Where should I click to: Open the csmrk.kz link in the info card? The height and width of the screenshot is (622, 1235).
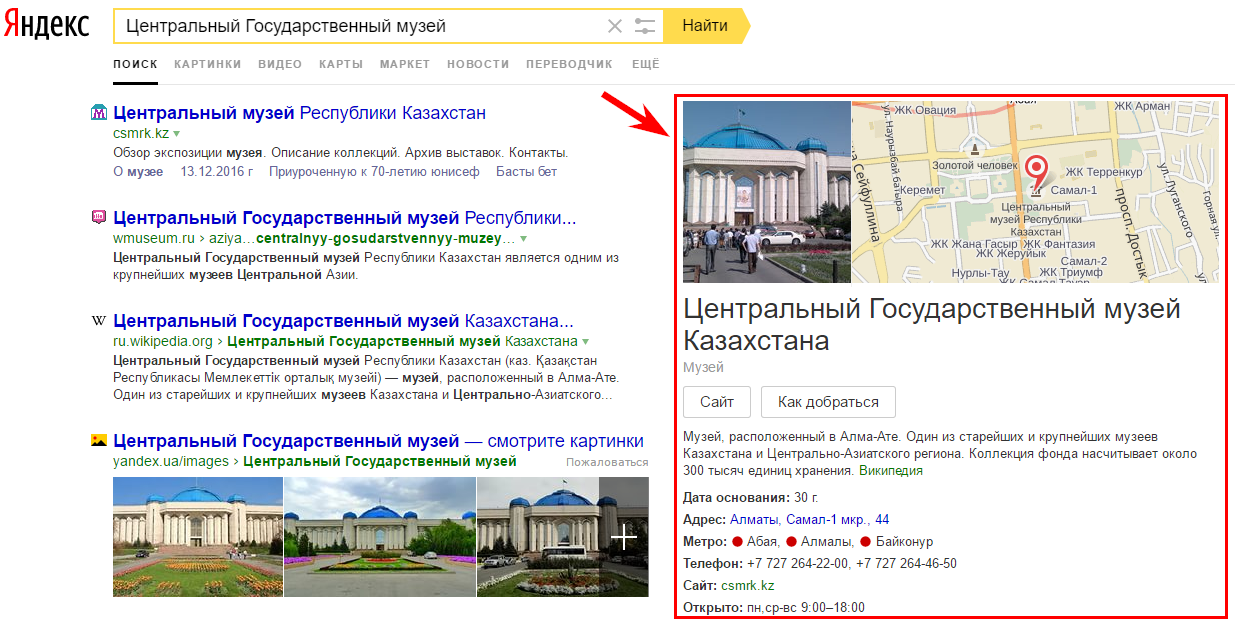[x=747, y=586]
